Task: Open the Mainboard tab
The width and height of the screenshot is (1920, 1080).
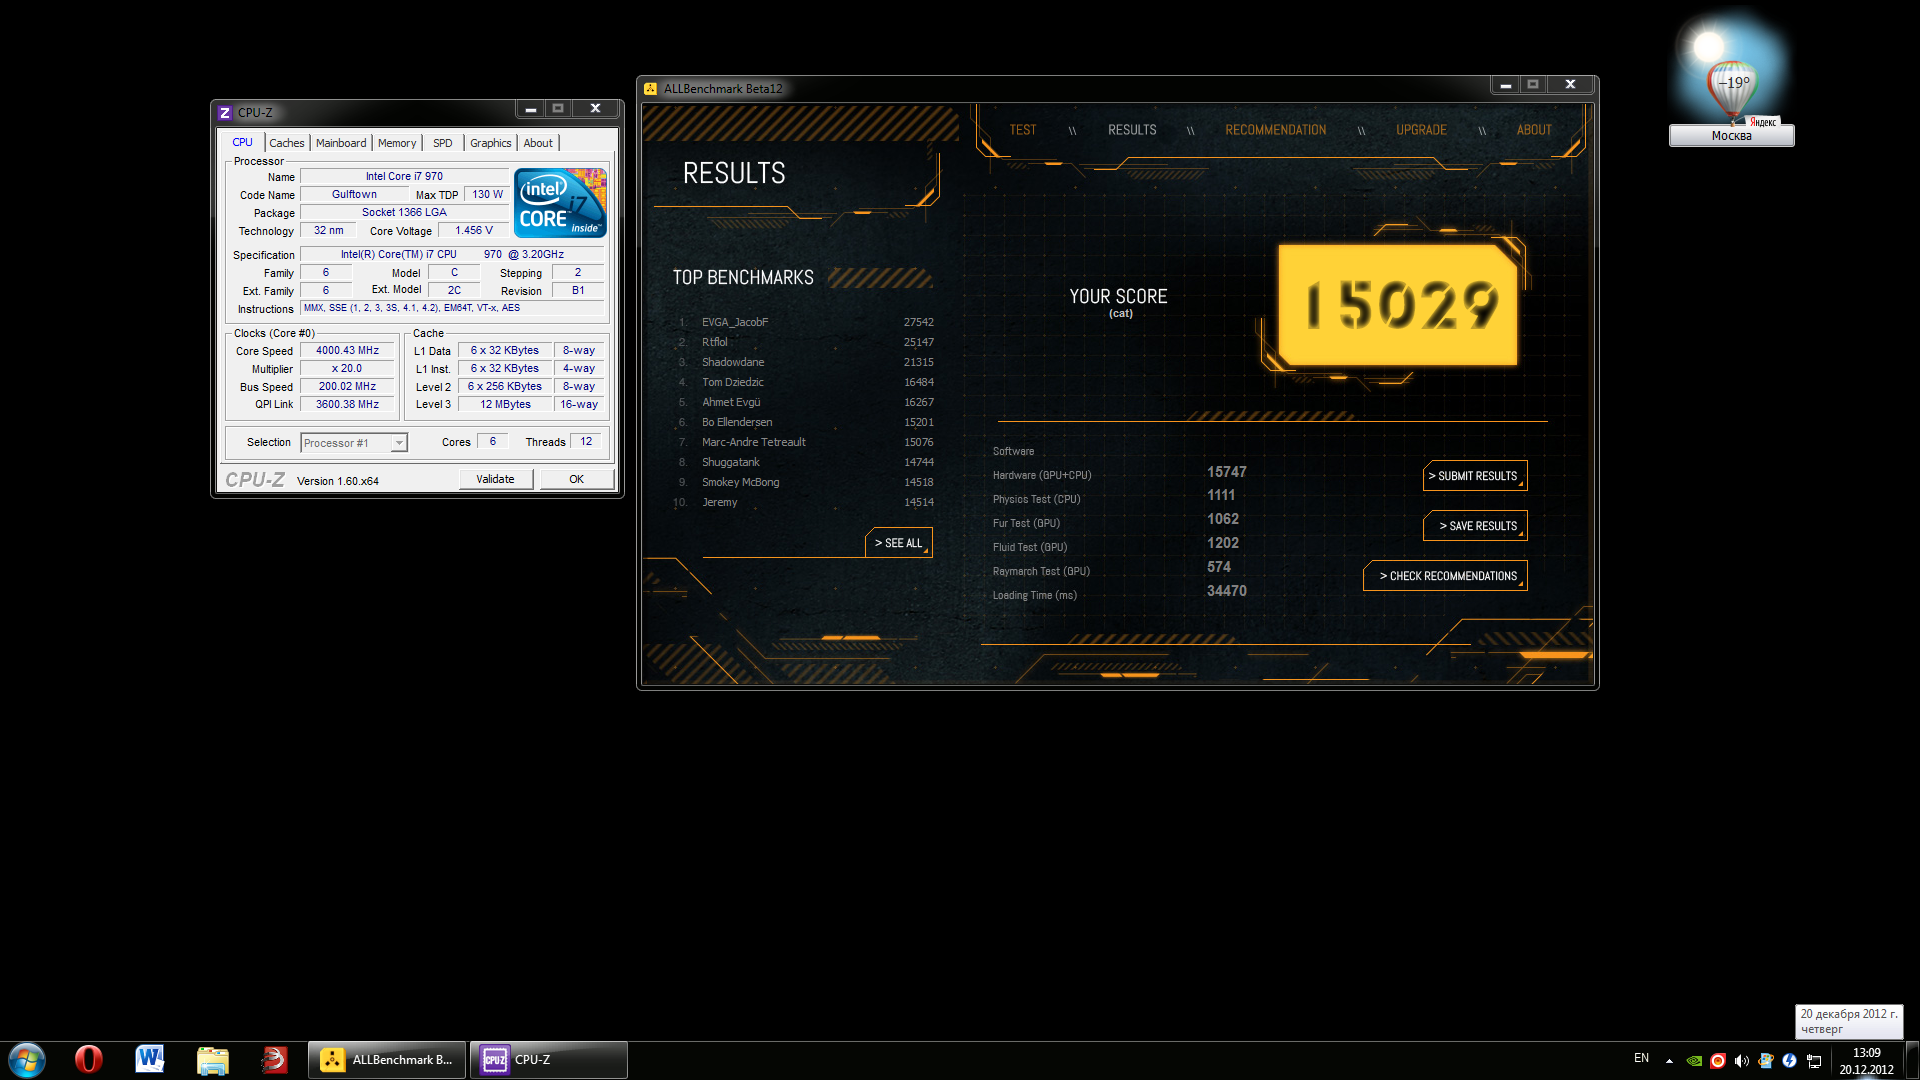Action: pos(341,143)
